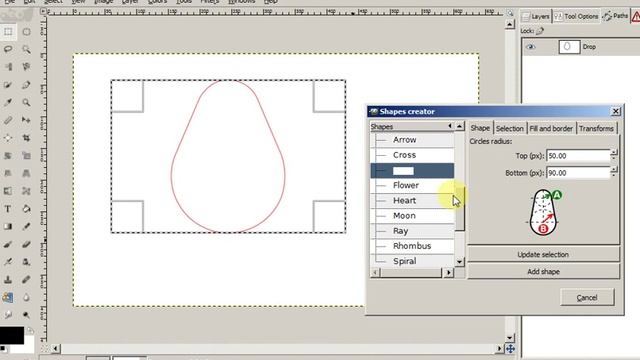640x360 pixels.
Task: Select the Blend gradient tool
Action: 8,226
